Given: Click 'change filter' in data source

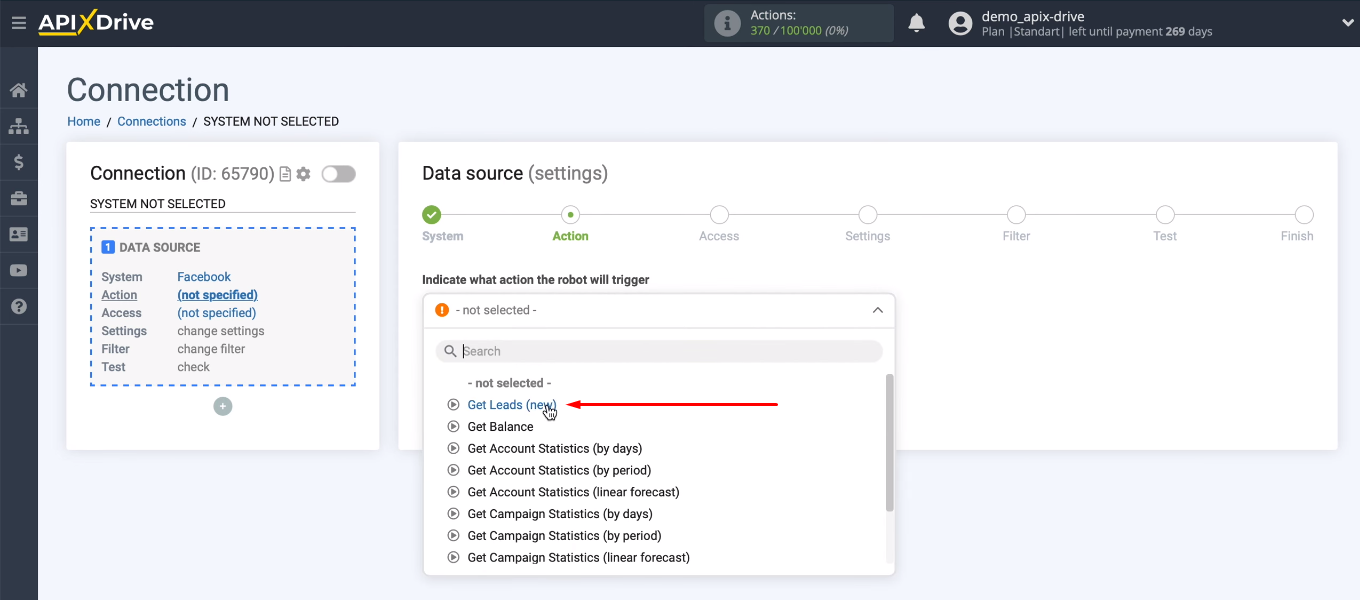Looking at the screenshot, I should [211, 349].
